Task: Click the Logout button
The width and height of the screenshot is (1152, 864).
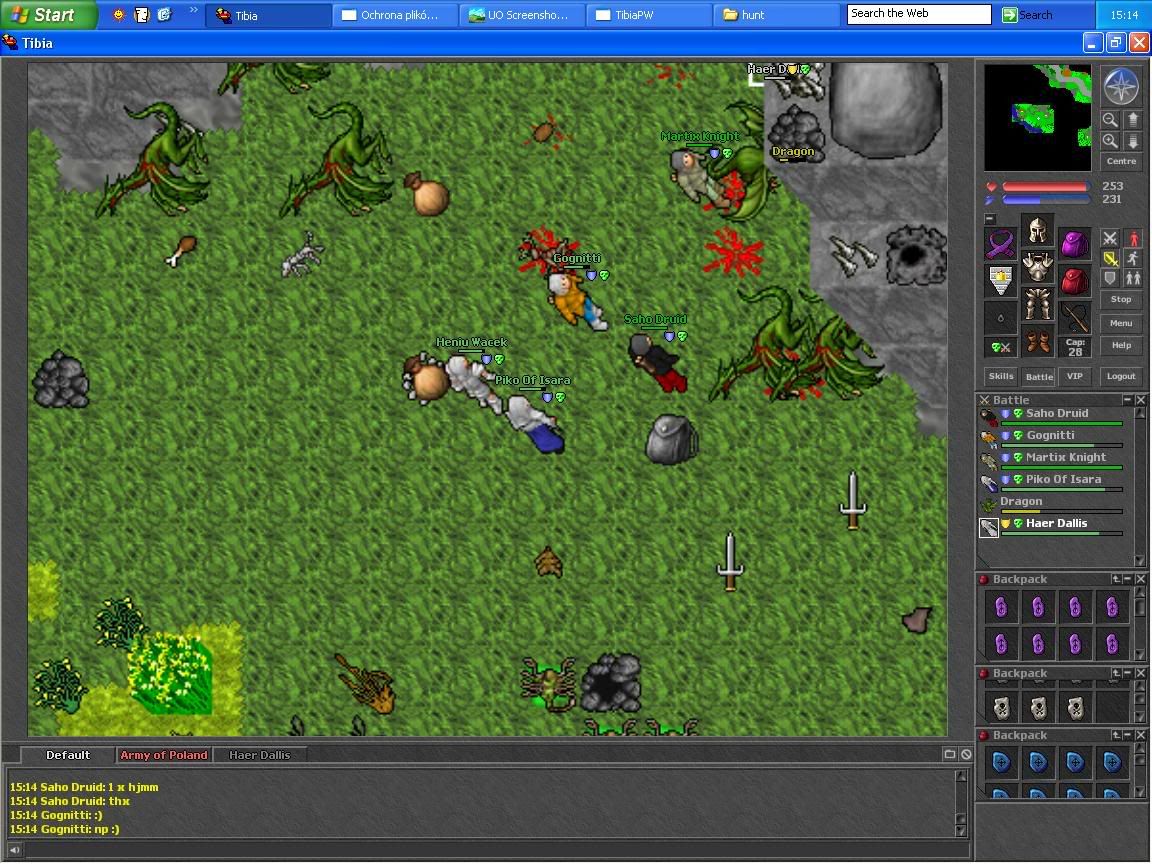Action: click(1121, 376)
